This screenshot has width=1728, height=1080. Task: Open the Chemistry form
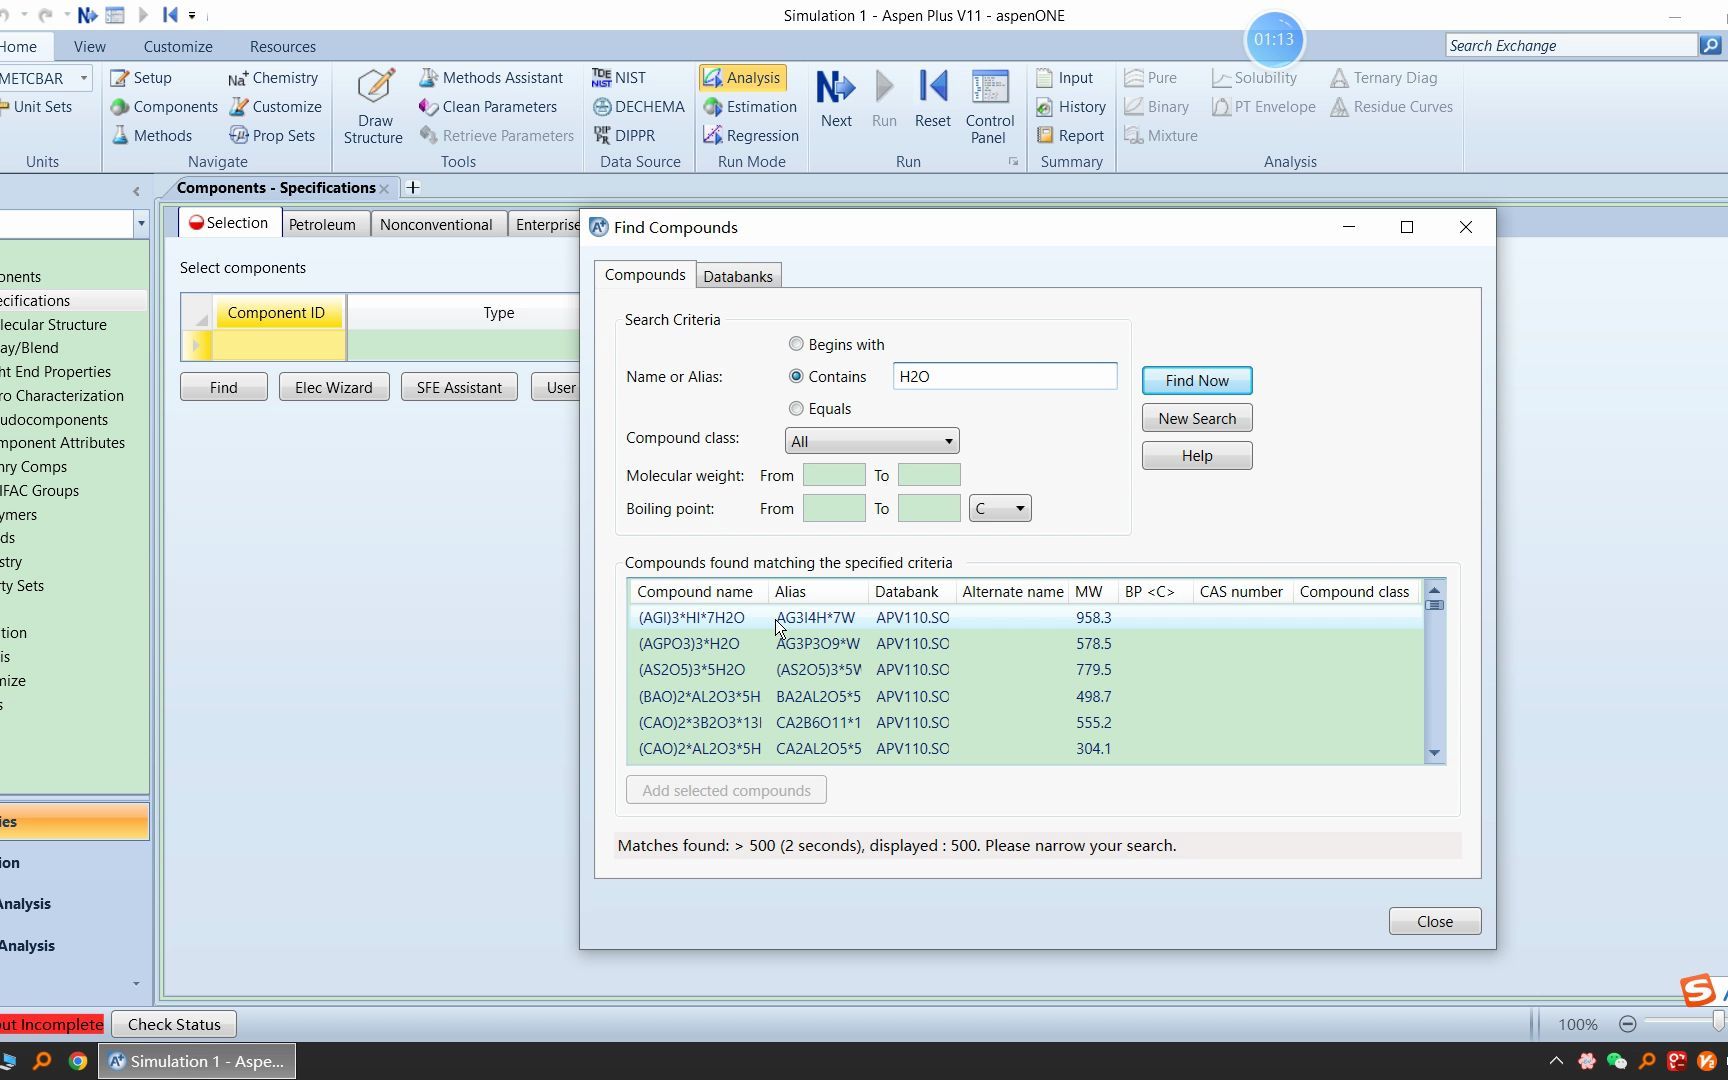273,78
